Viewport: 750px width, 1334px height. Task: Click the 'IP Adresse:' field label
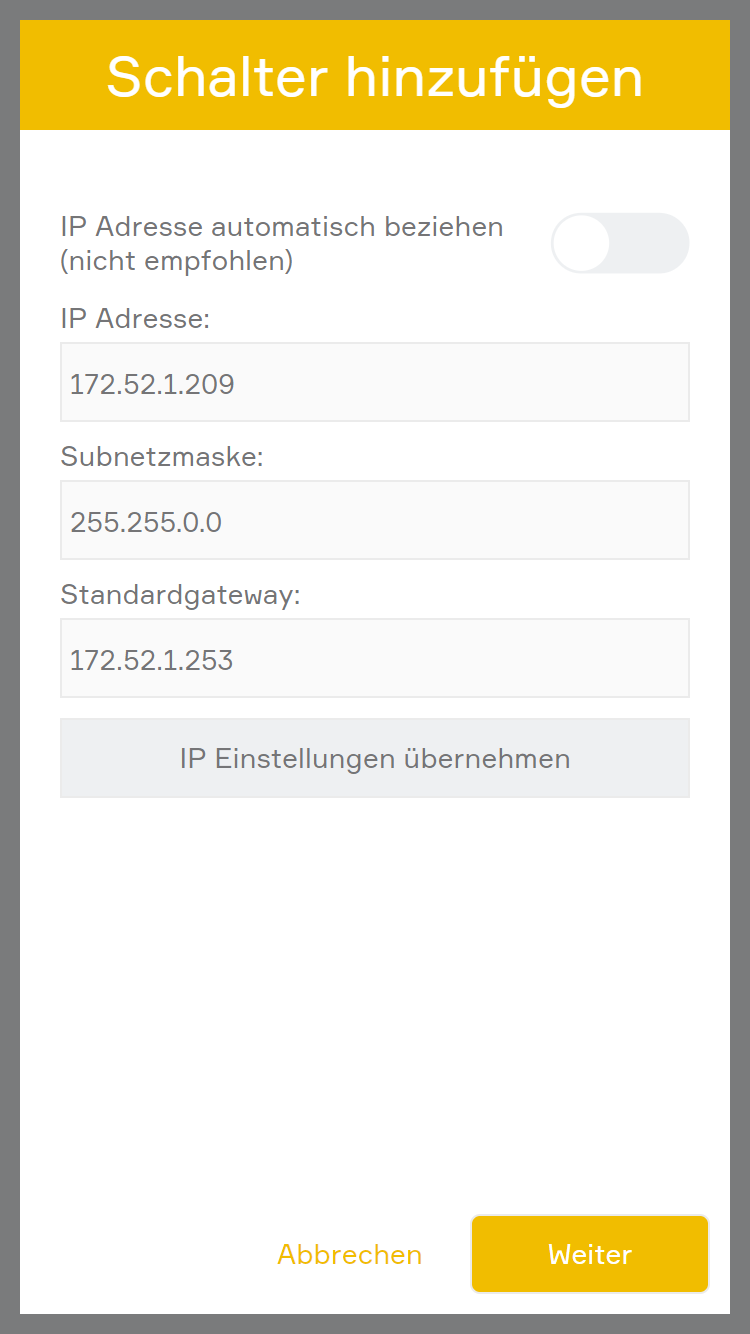point(135,319)
